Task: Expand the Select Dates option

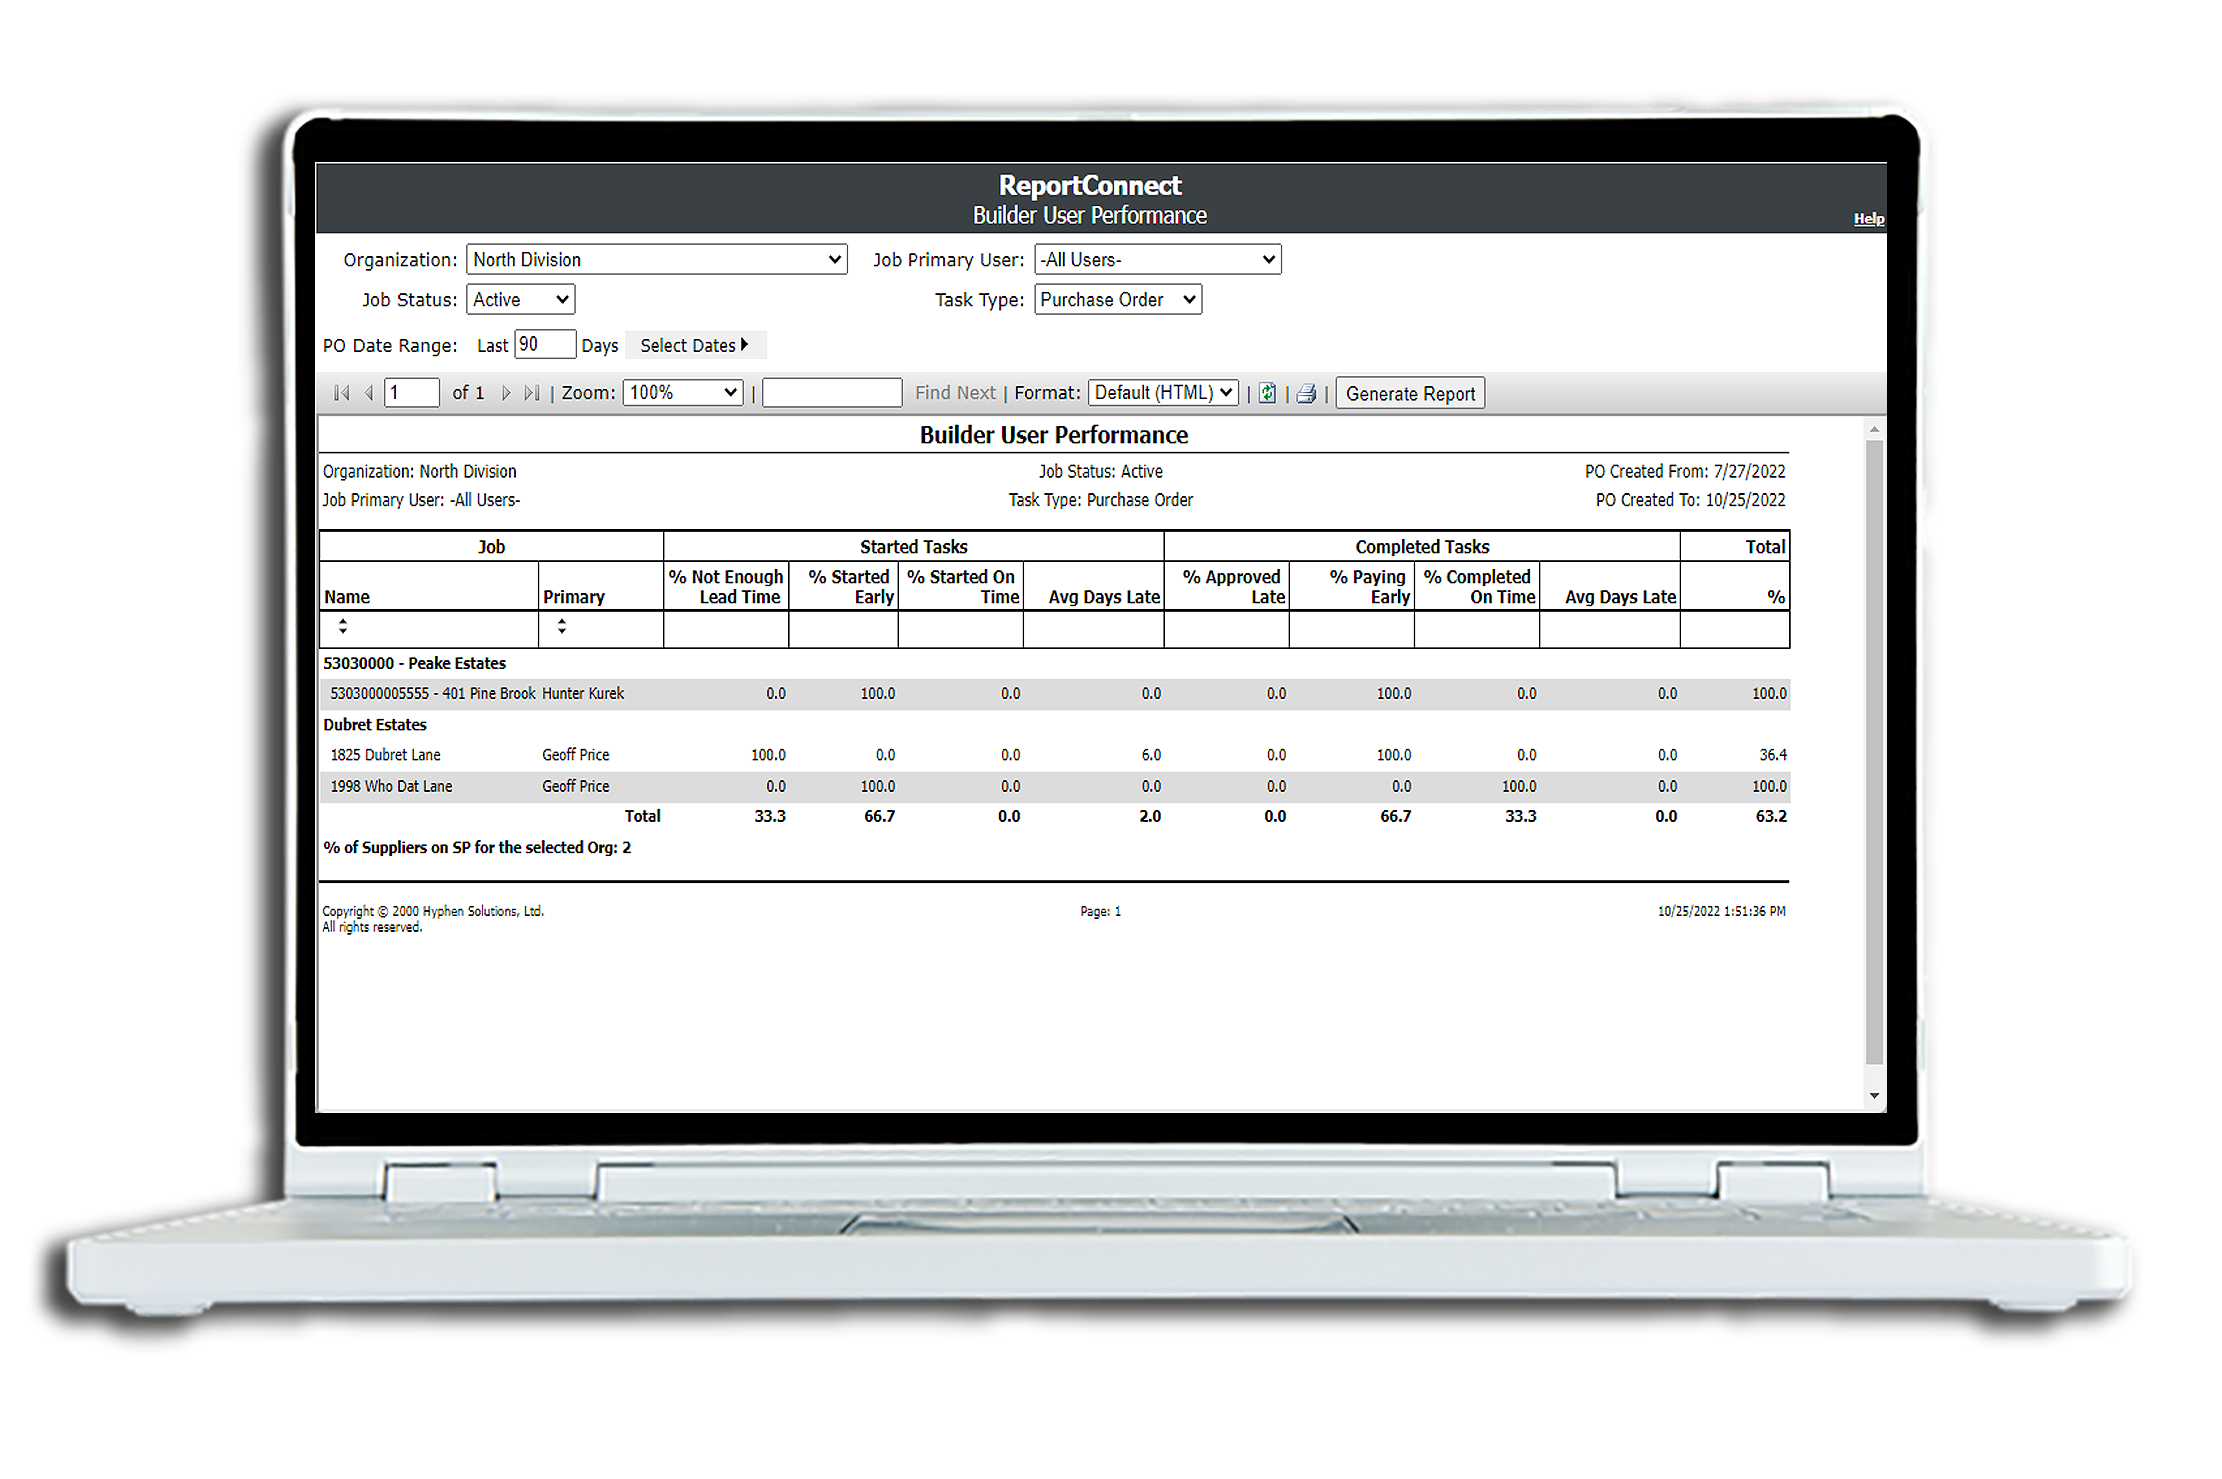Action: click(x=695, y=346)
